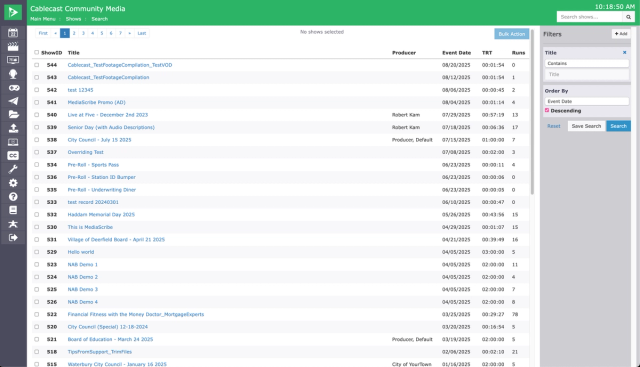The image size is (640, 367).
Task: Click the headset sidebar icon
Action: tap(13, 74)
